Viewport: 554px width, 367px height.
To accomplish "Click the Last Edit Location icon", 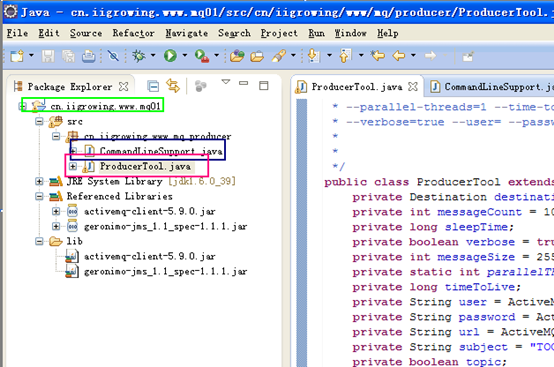I will click(377, 55).
